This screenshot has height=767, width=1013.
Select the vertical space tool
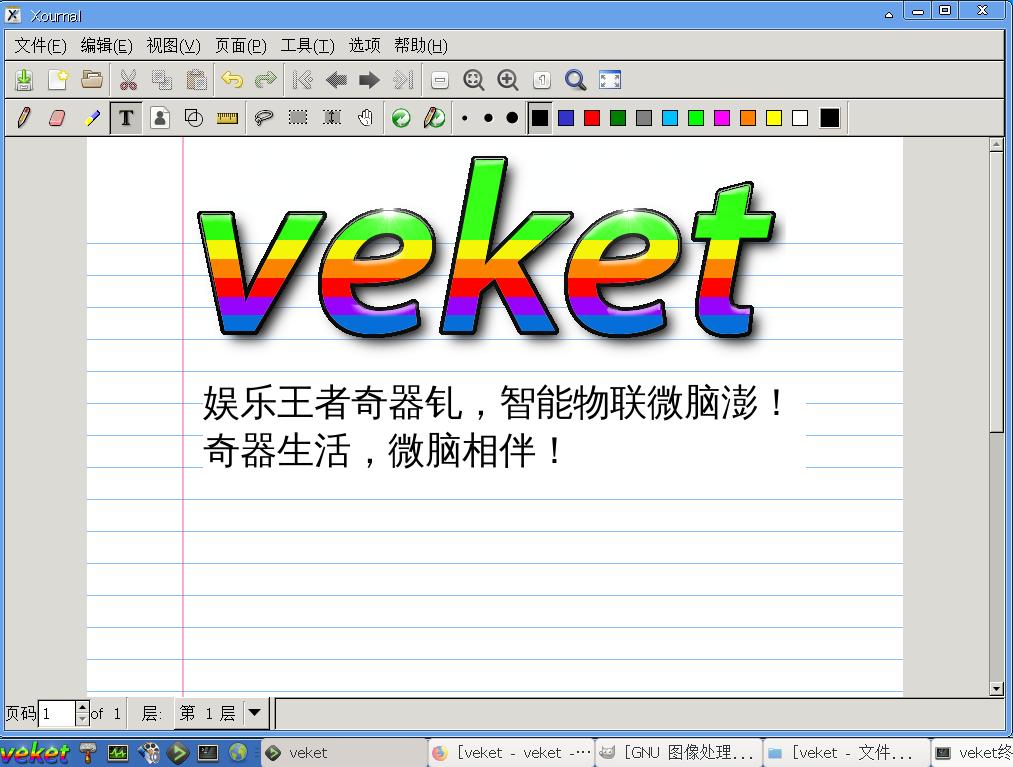point(331,118)
